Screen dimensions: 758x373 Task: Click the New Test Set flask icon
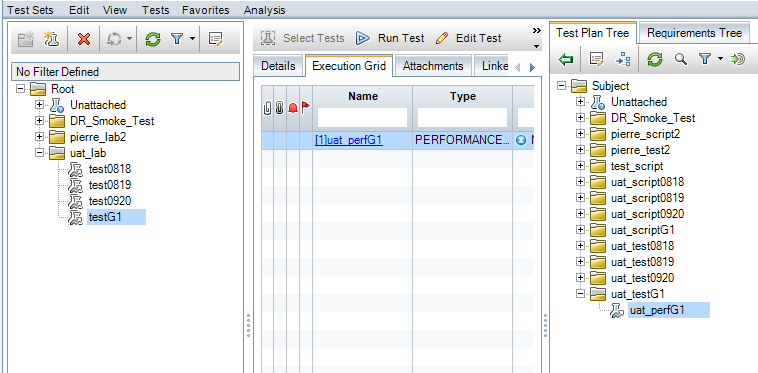pyautogui.click(x=51, y=39)
